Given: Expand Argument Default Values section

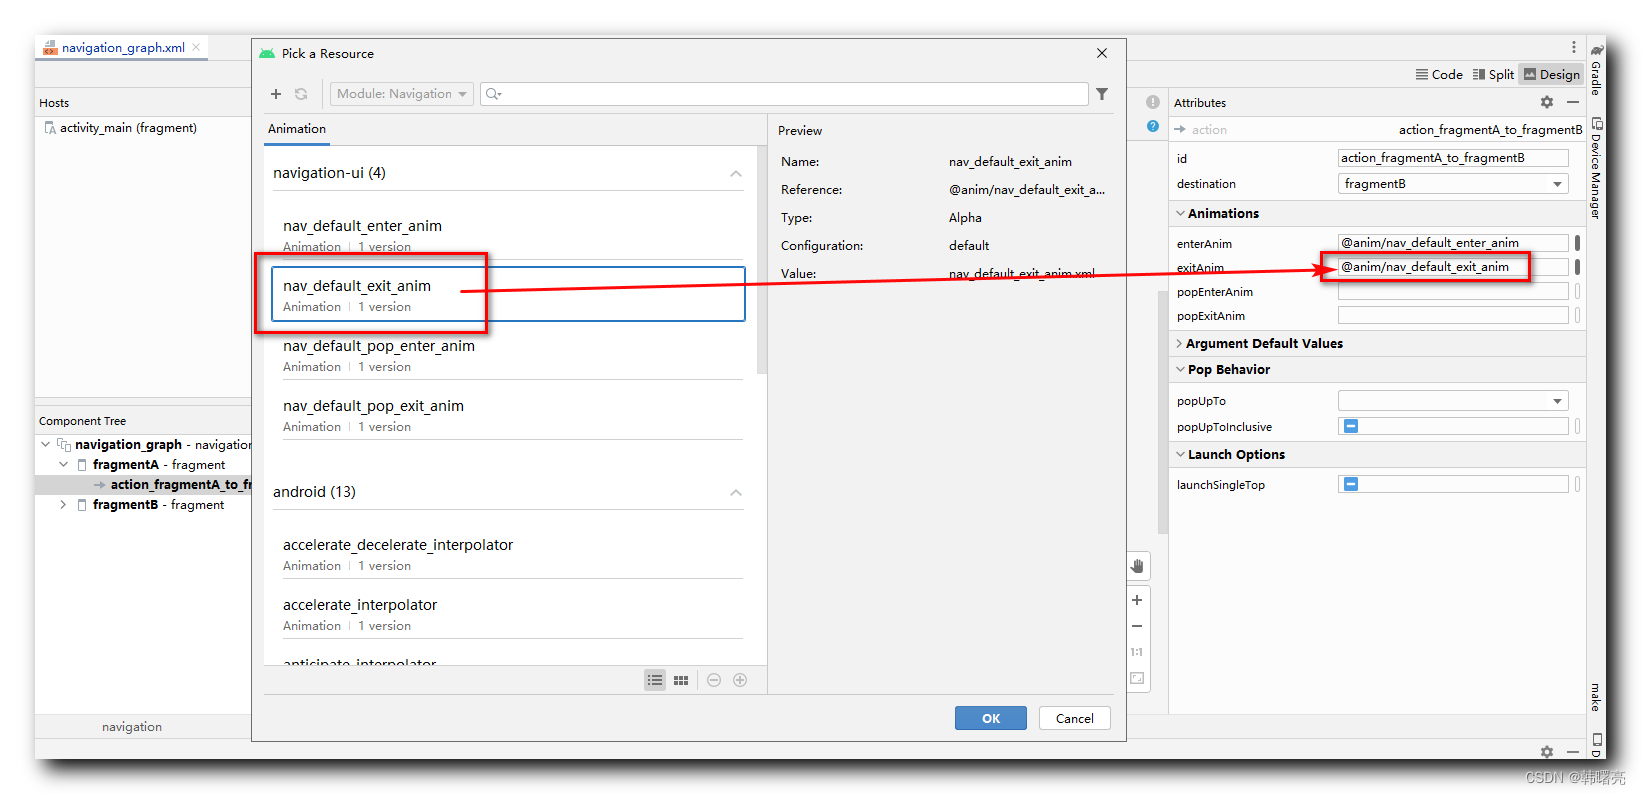Looking at the screenshot, I should click(x=1180, y=343).
